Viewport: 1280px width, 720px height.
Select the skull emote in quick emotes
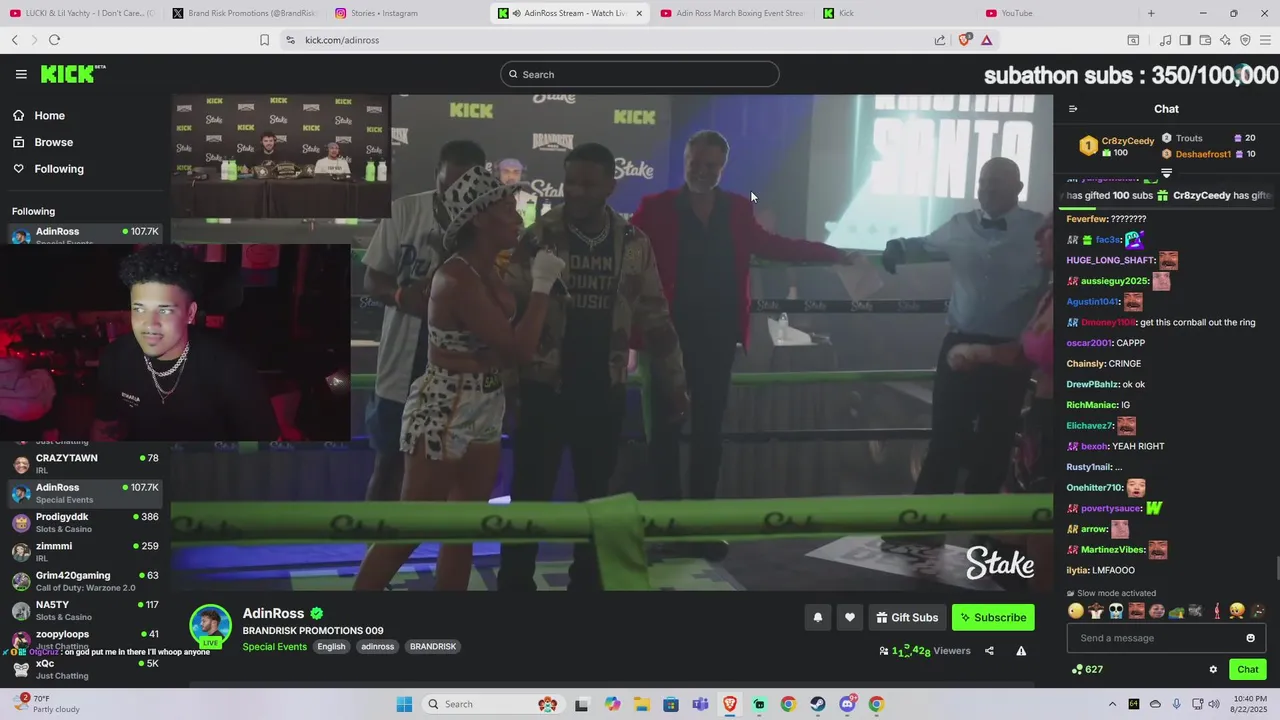(1116, 611)
